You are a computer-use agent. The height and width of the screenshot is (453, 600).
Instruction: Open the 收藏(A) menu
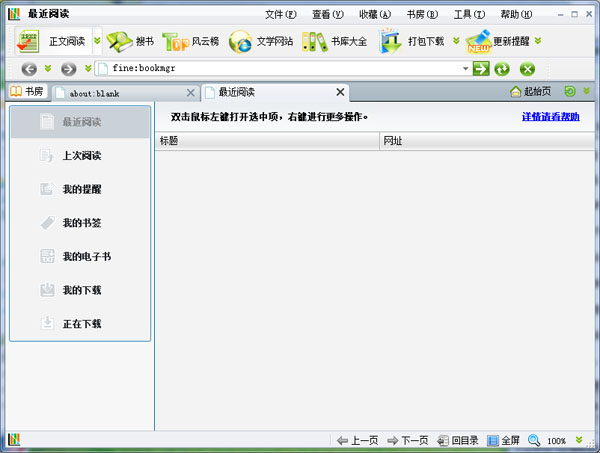(375, 15)
